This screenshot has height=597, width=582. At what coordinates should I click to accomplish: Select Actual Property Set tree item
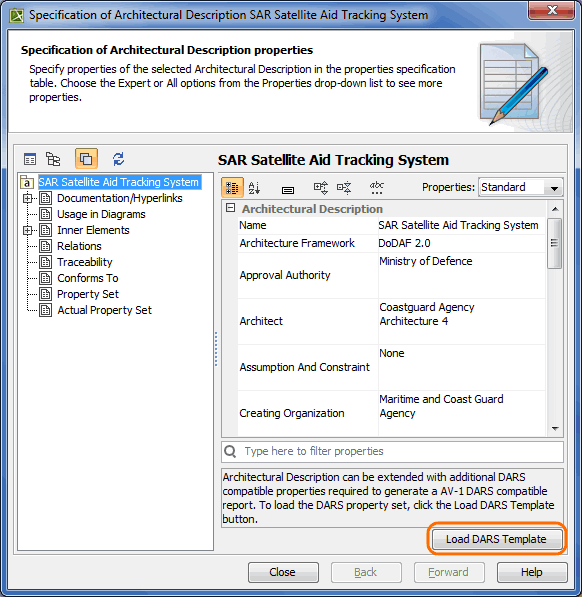(x=104, y=310)
